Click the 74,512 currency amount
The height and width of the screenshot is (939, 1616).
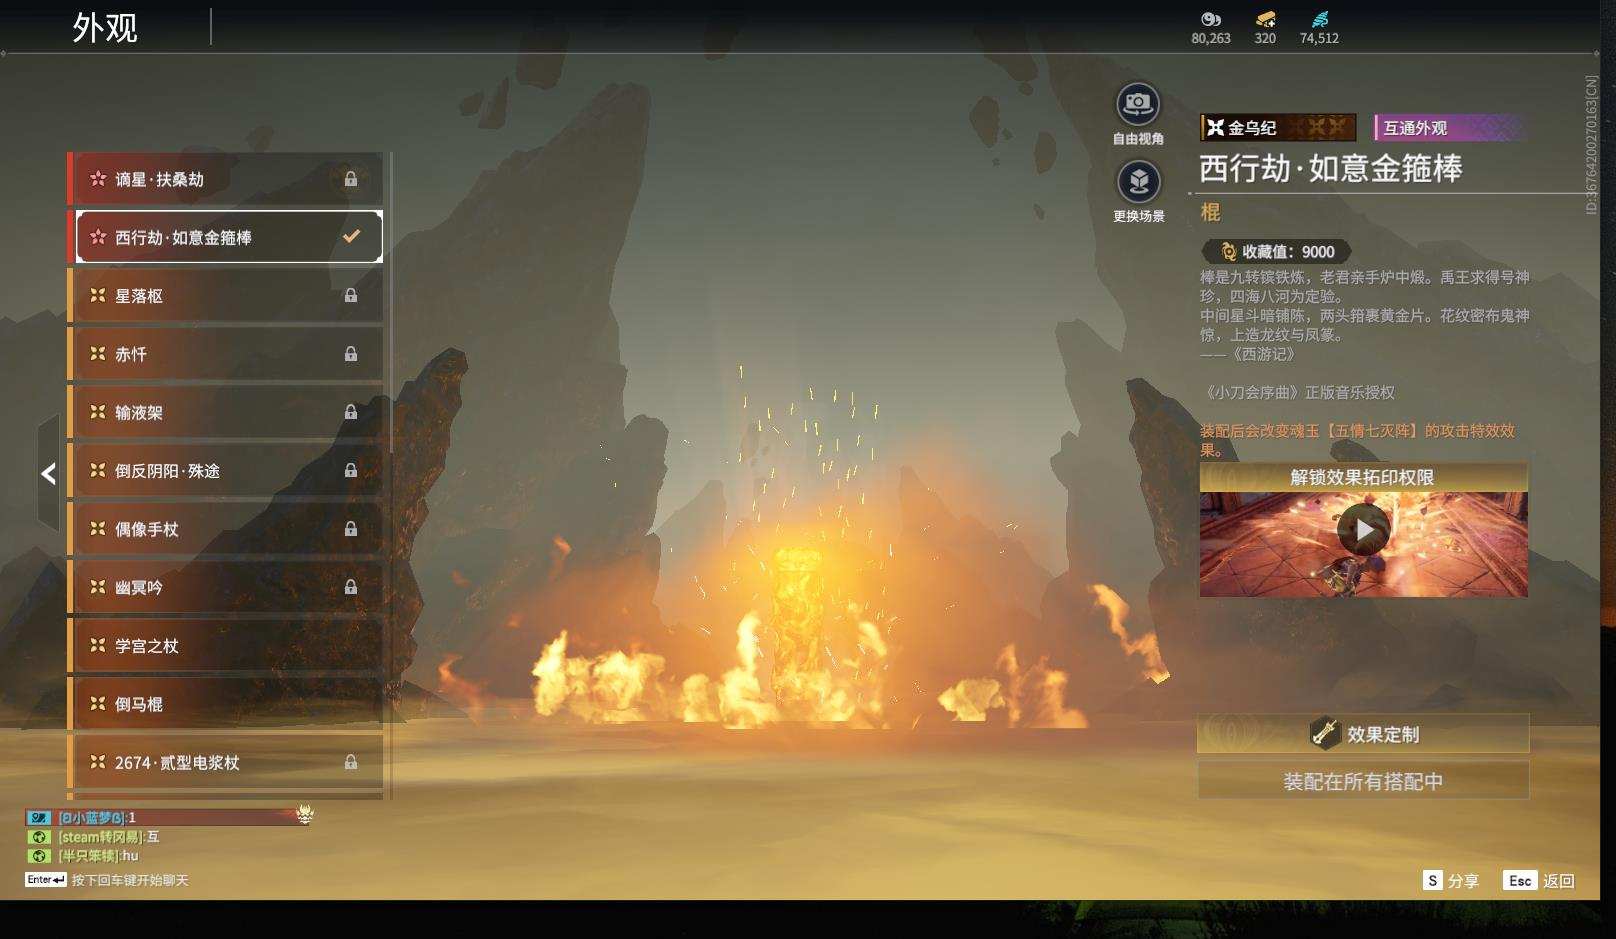tap(1319, 38)
